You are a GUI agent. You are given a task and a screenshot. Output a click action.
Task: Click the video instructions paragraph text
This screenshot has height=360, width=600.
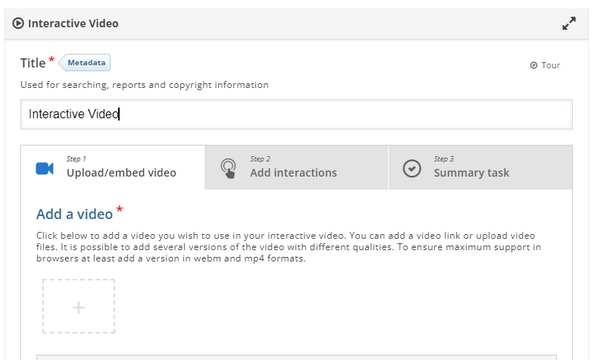coord(289,247)
